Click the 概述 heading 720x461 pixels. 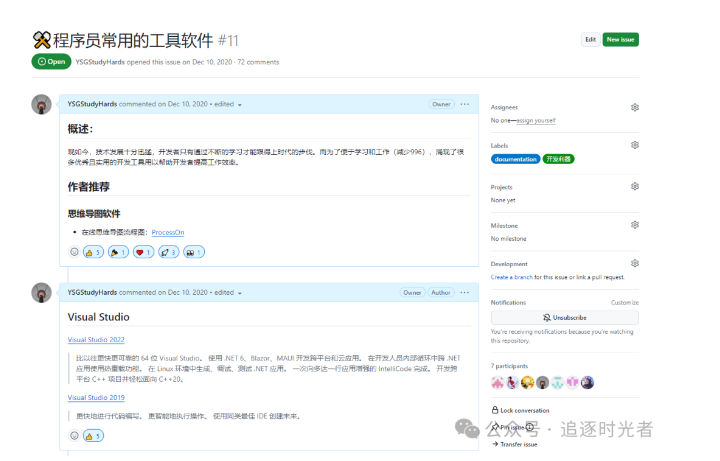tap(80, 129)
